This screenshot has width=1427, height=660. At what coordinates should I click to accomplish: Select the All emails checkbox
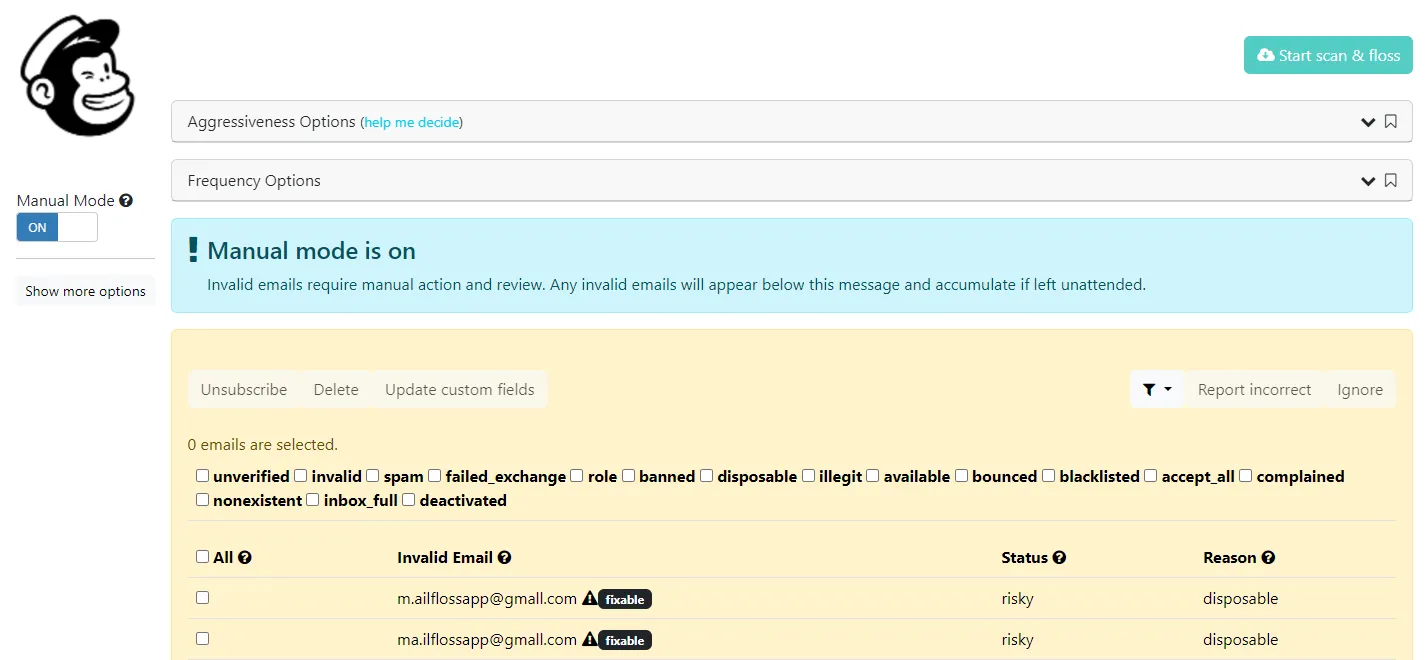203,557
